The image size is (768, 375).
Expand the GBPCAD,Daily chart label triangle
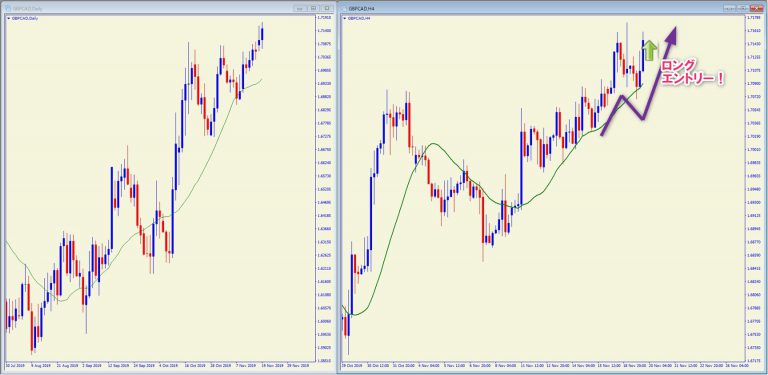point(8,19)
